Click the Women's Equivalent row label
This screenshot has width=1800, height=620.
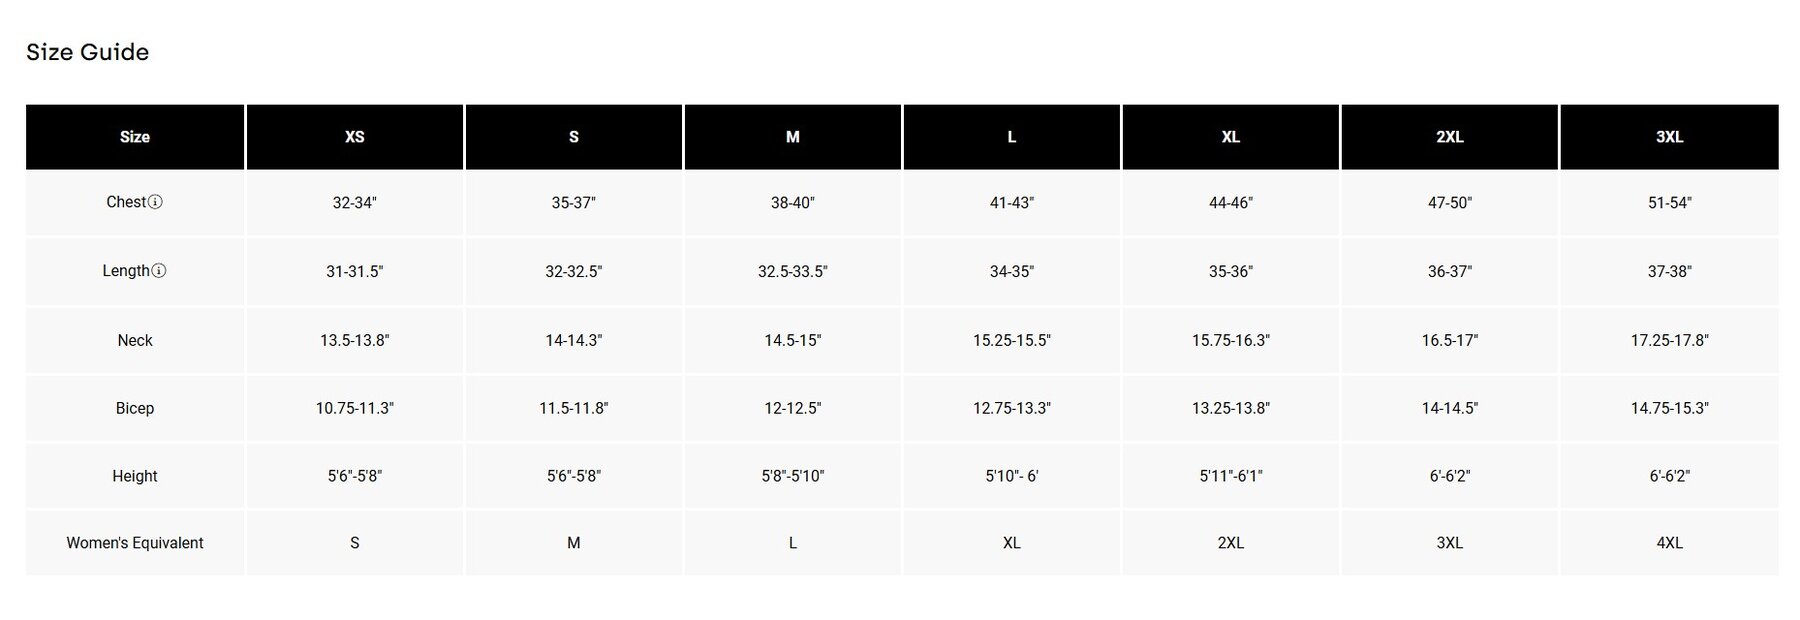(135, 543)
